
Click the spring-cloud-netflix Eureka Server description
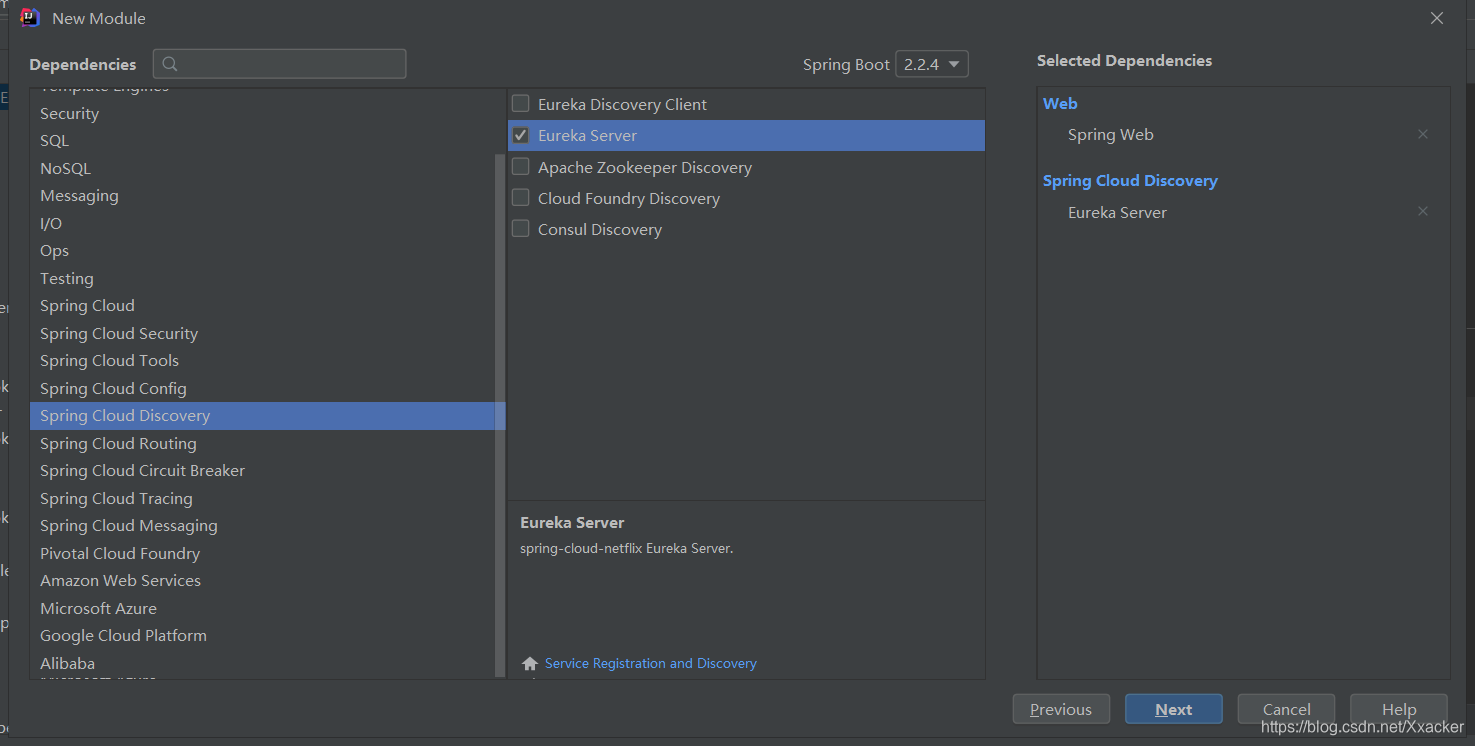(627, 548)
